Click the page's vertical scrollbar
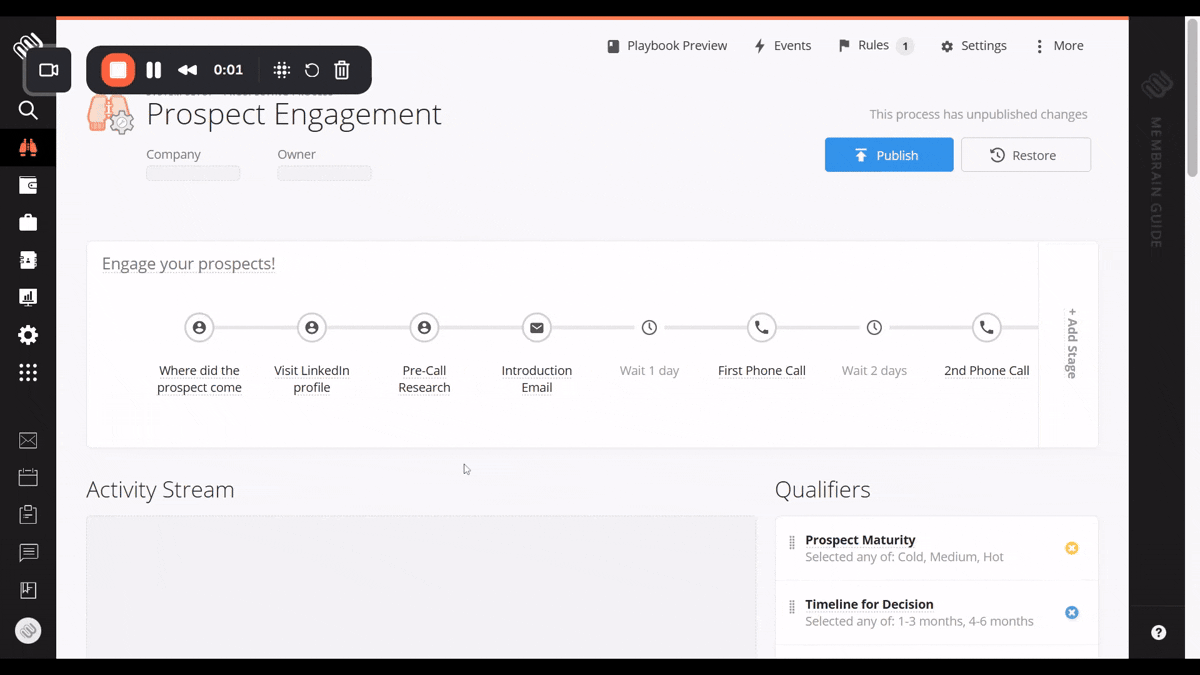This screenshot has height=675, width=1200. coord(1192,100)
